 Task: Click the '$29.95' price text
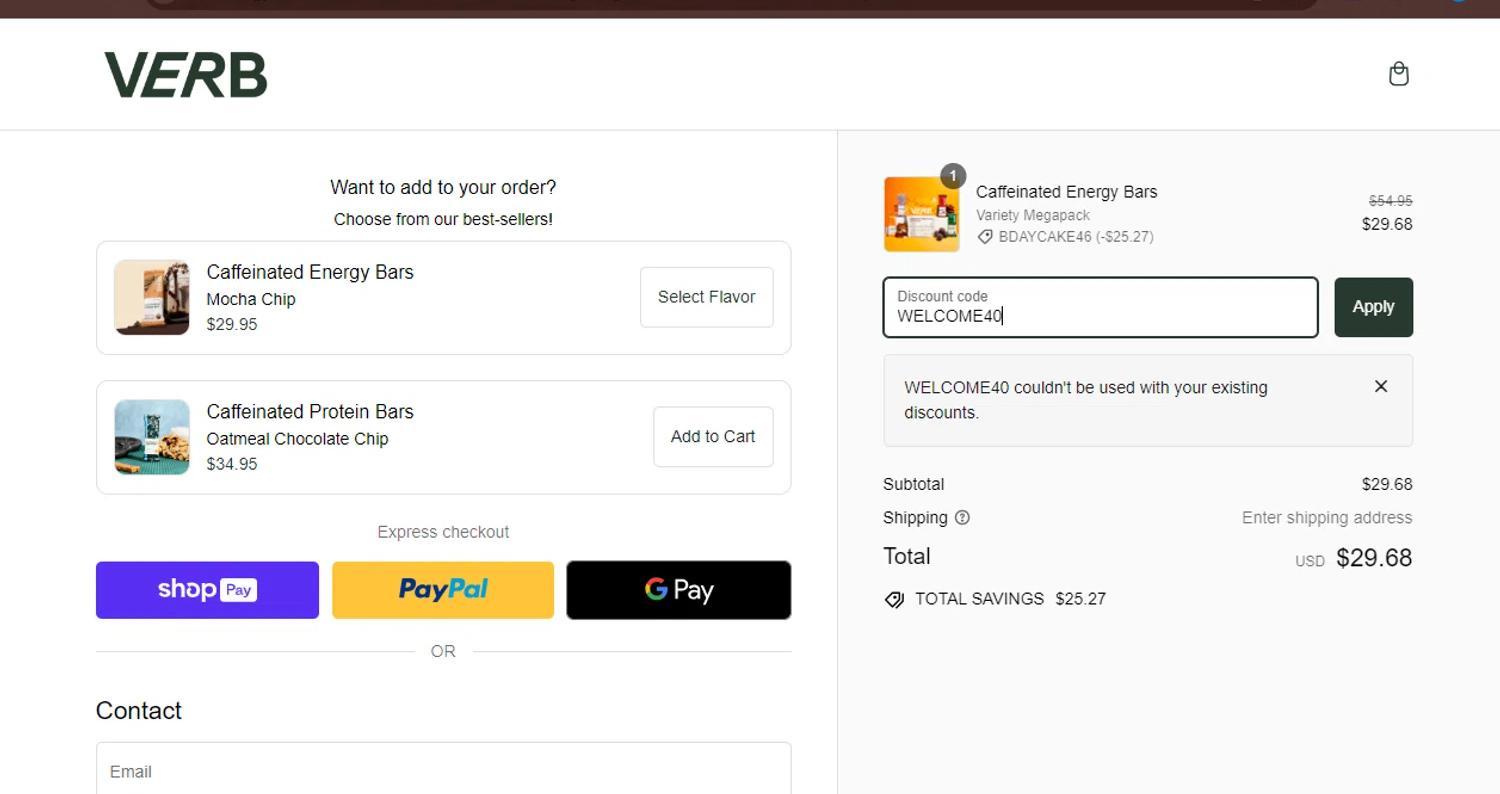tap(232, 324)
